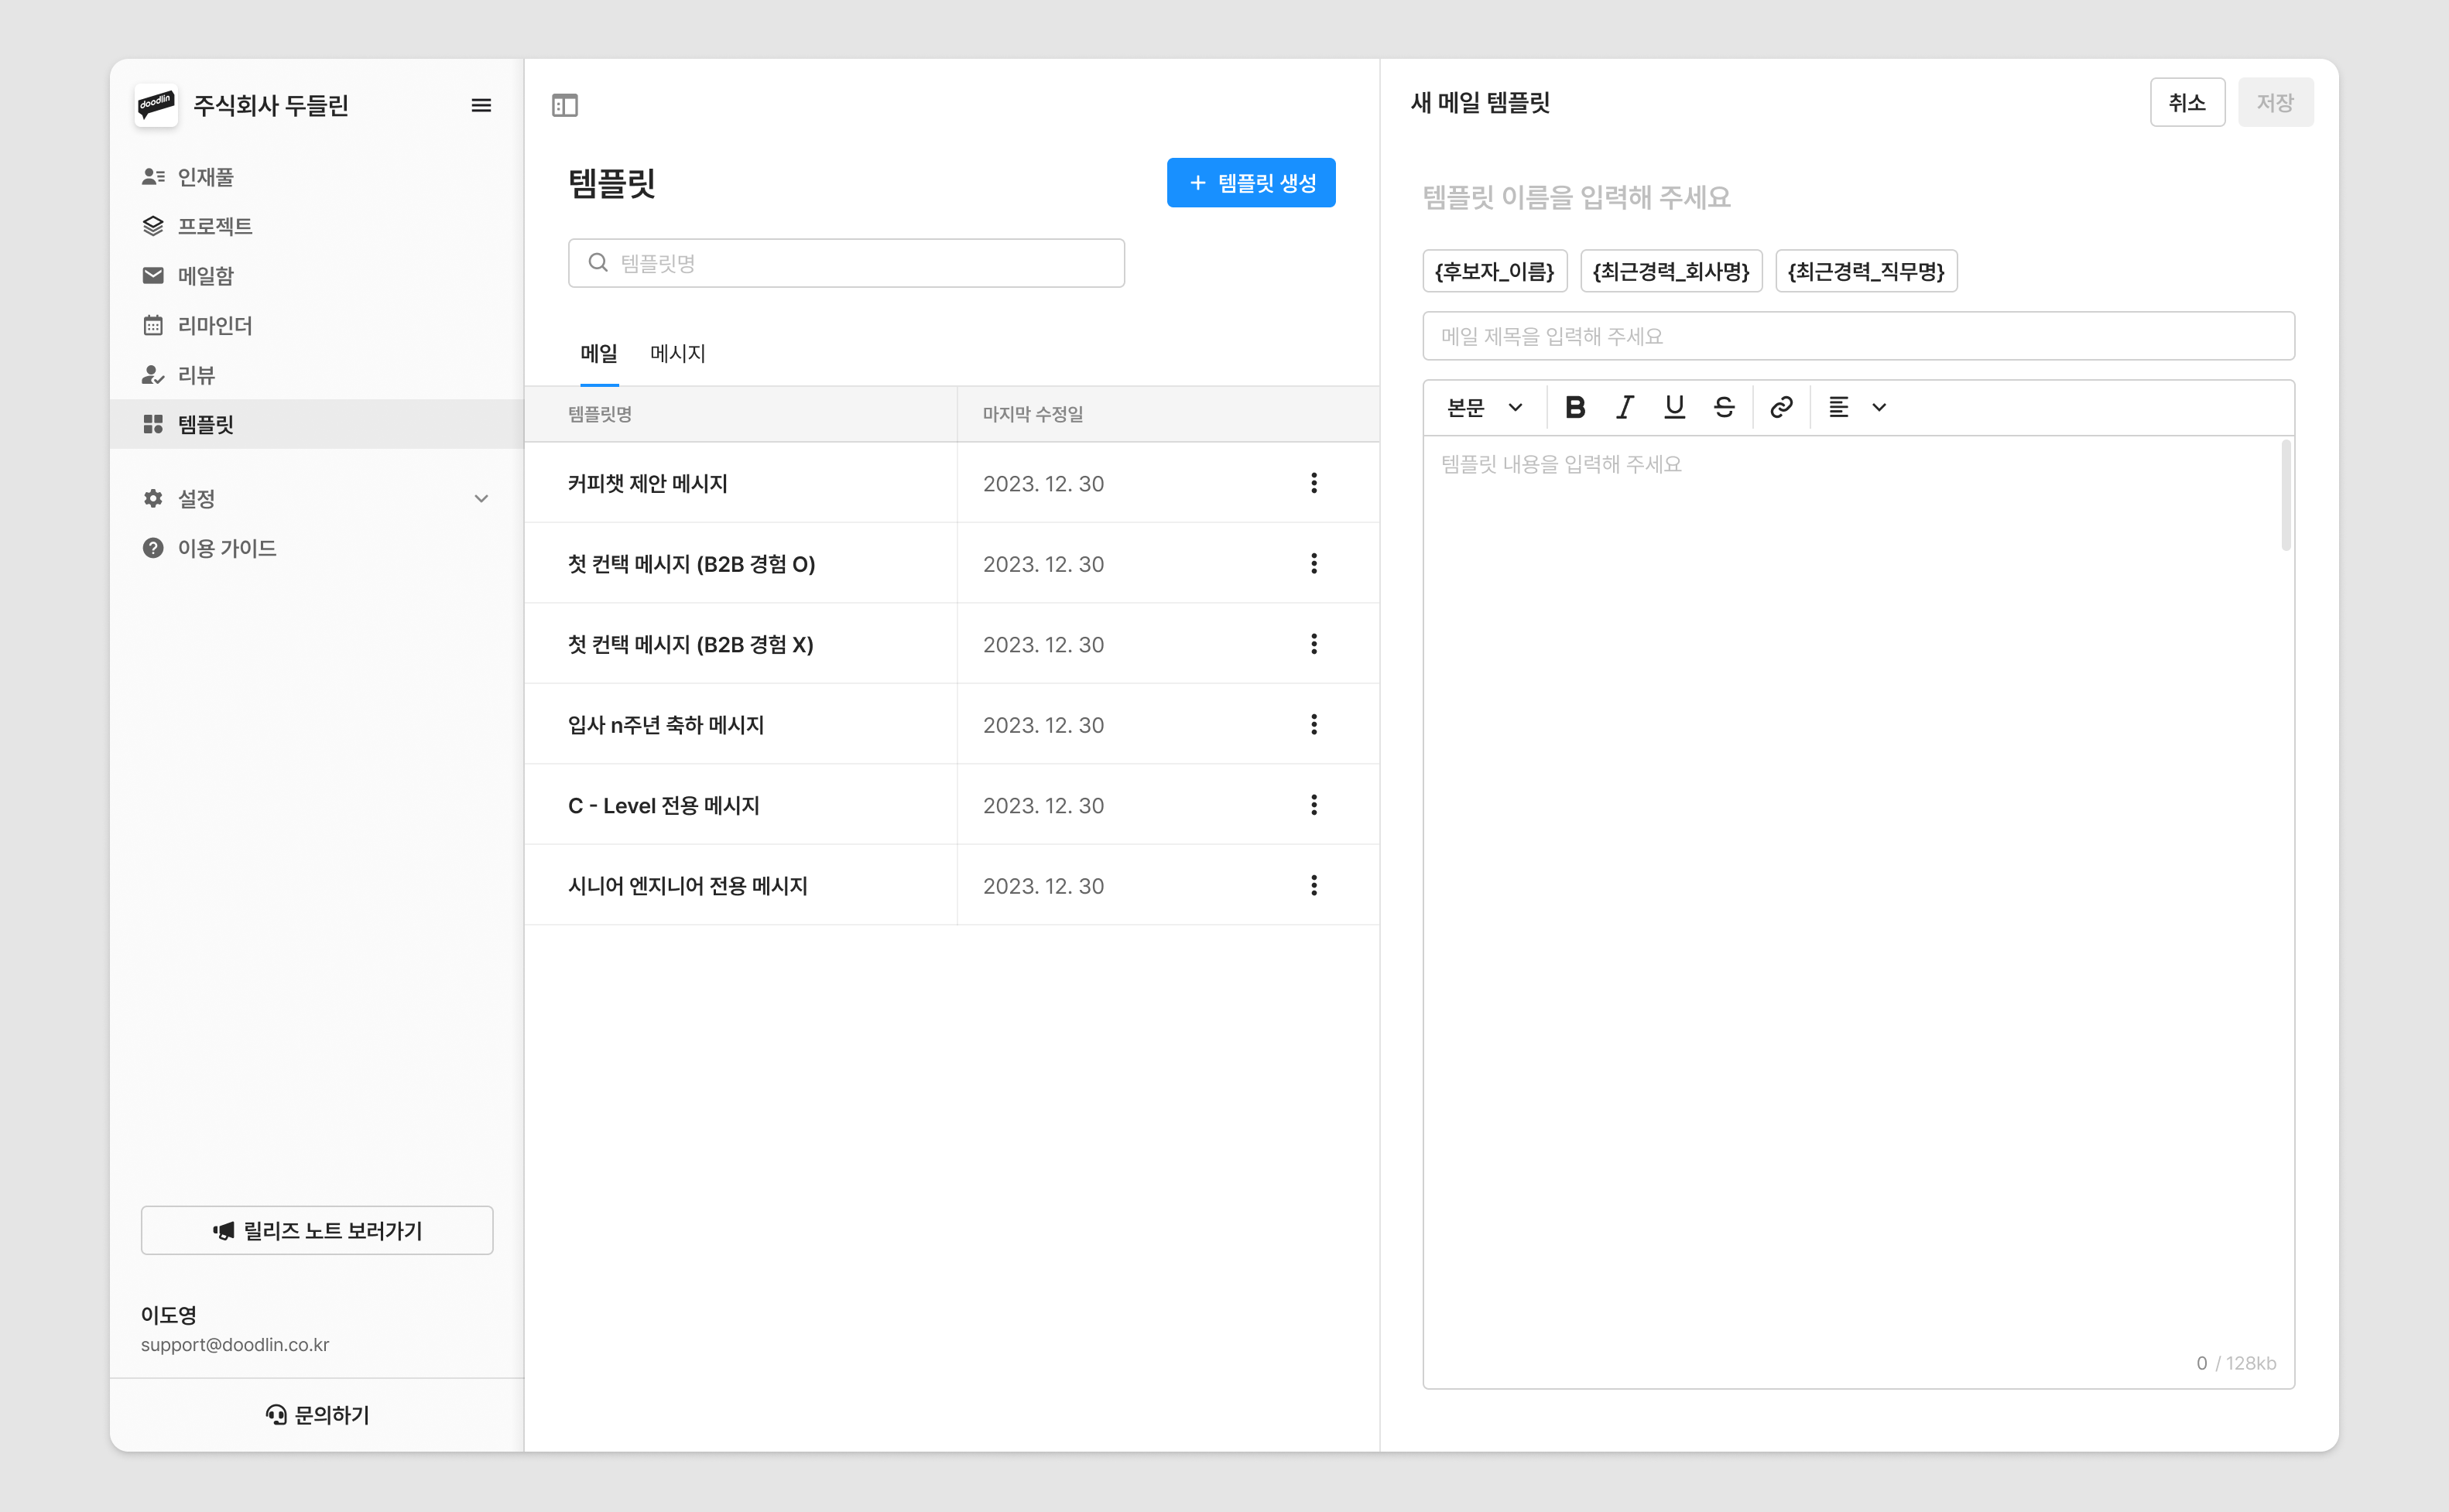Viewport: 2449px width, 1512px height.
Task: Toggle the side panel layout icon
Action: point(565,105)
